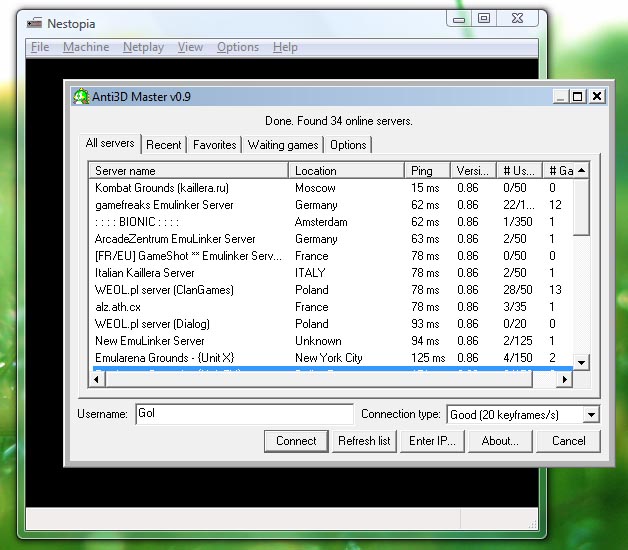This screenshot has width=628, height=550.
Task: Click the server list scroll up arrow
Action: [x=582, y=171]
